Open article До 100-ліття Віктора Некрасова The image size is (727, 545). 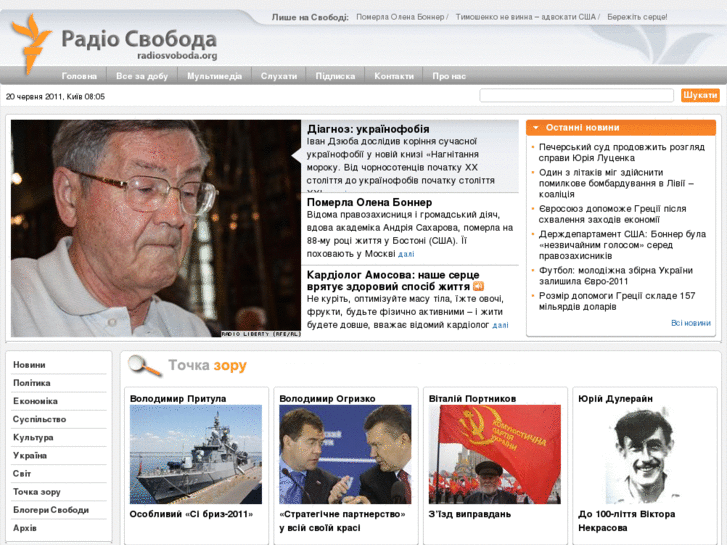click(x=626, y=521)
